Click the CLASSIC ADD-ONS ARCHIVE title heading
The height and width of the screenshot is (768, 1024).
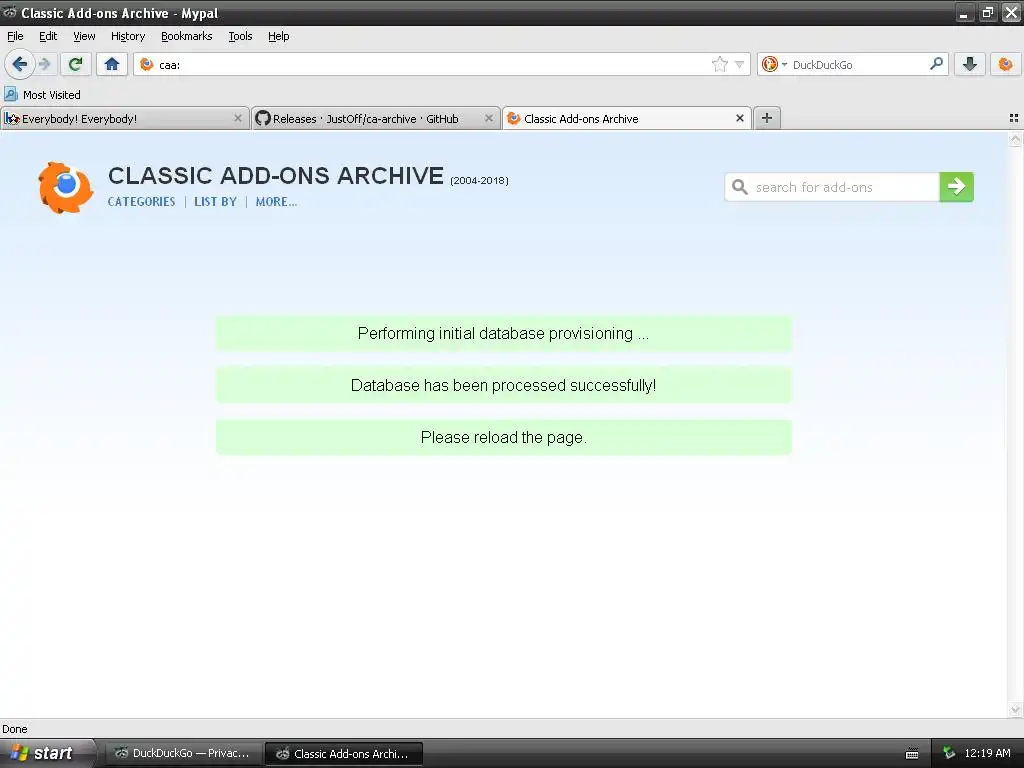(x=276, y=176)
